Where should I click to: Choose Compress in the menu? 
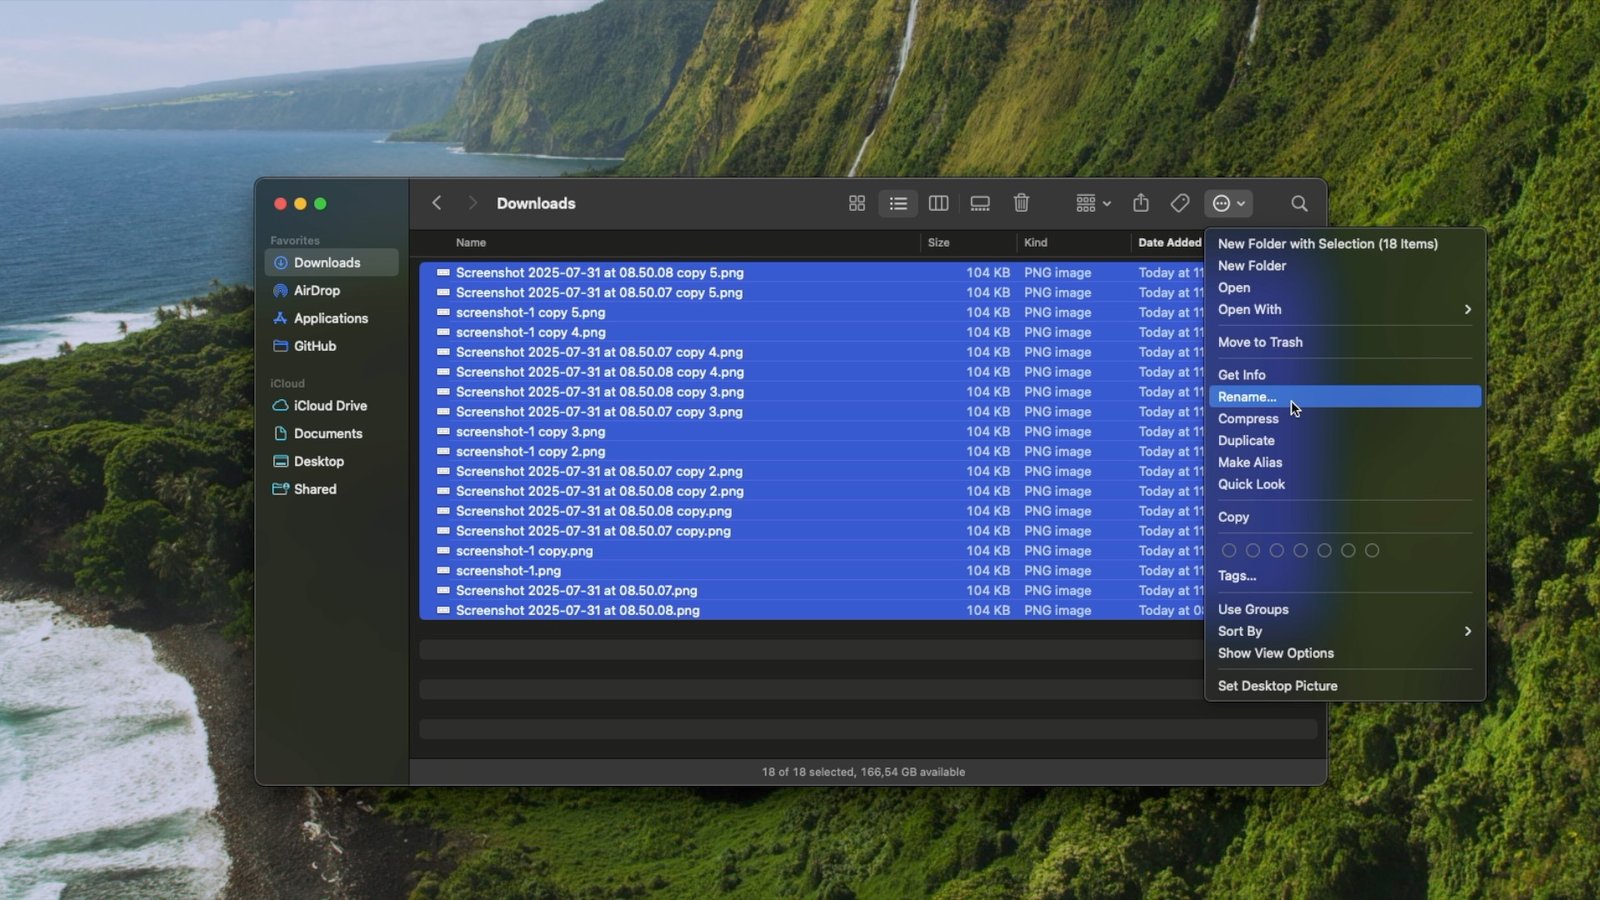point(1344,419)
